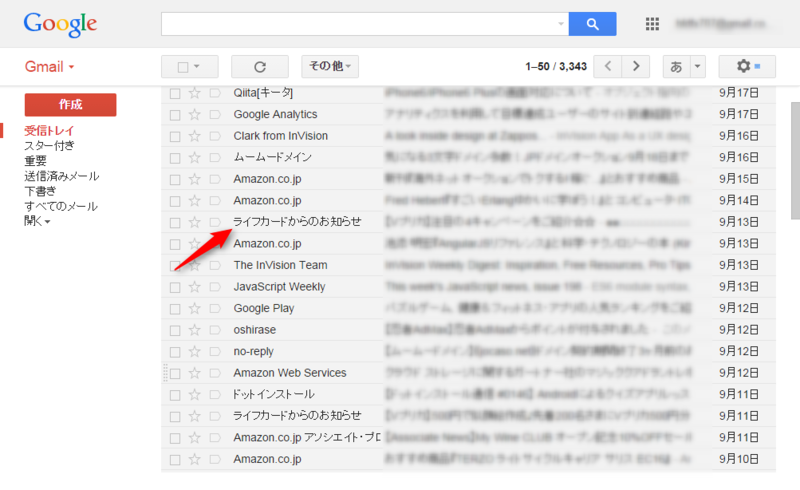Open The InVision Team email
Viewport: 800px width, 490px height.
(x=468, y=265)
